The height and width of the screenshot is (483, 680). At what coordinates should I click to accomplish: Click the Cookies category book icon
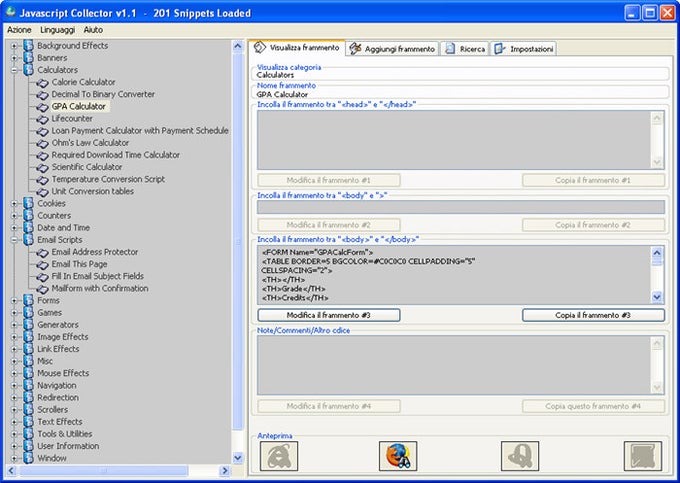[28, 203]
